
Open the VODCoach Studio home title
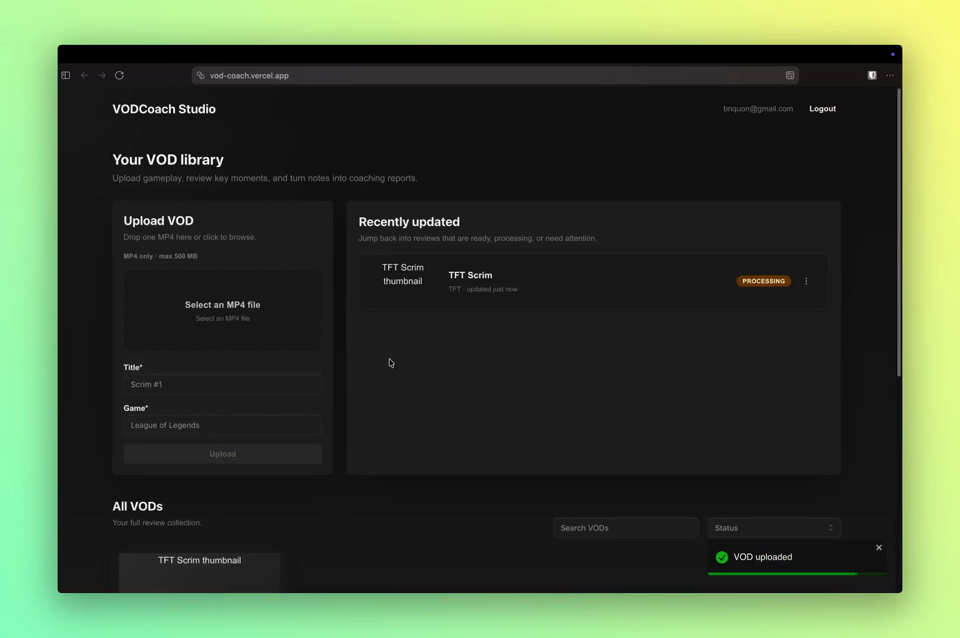pyautogui.click(x=164, y=109)
